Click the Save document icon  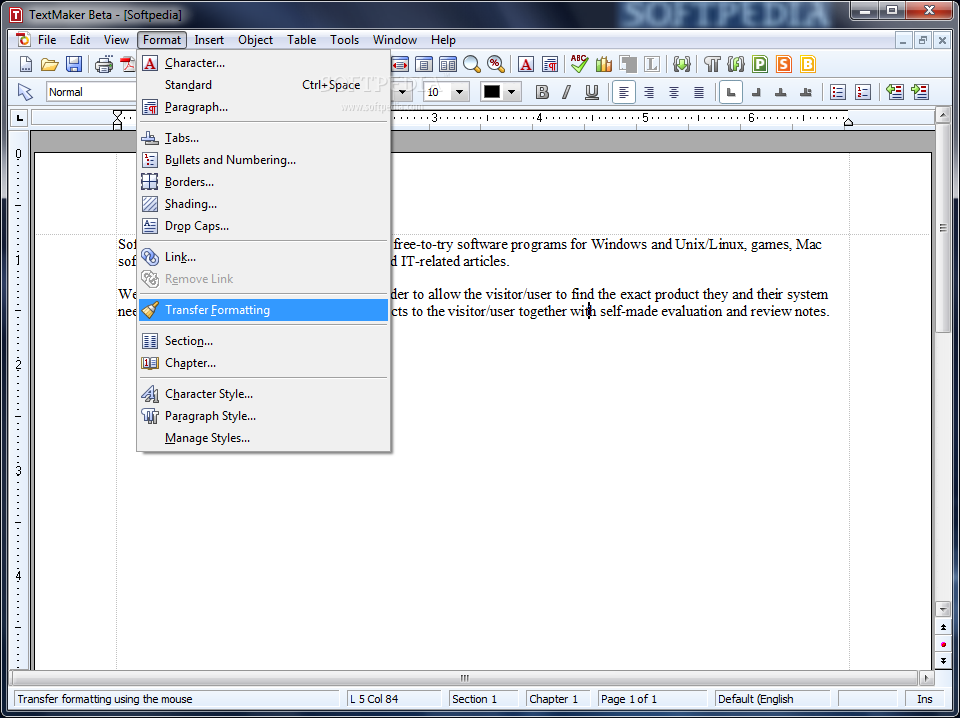74,65
